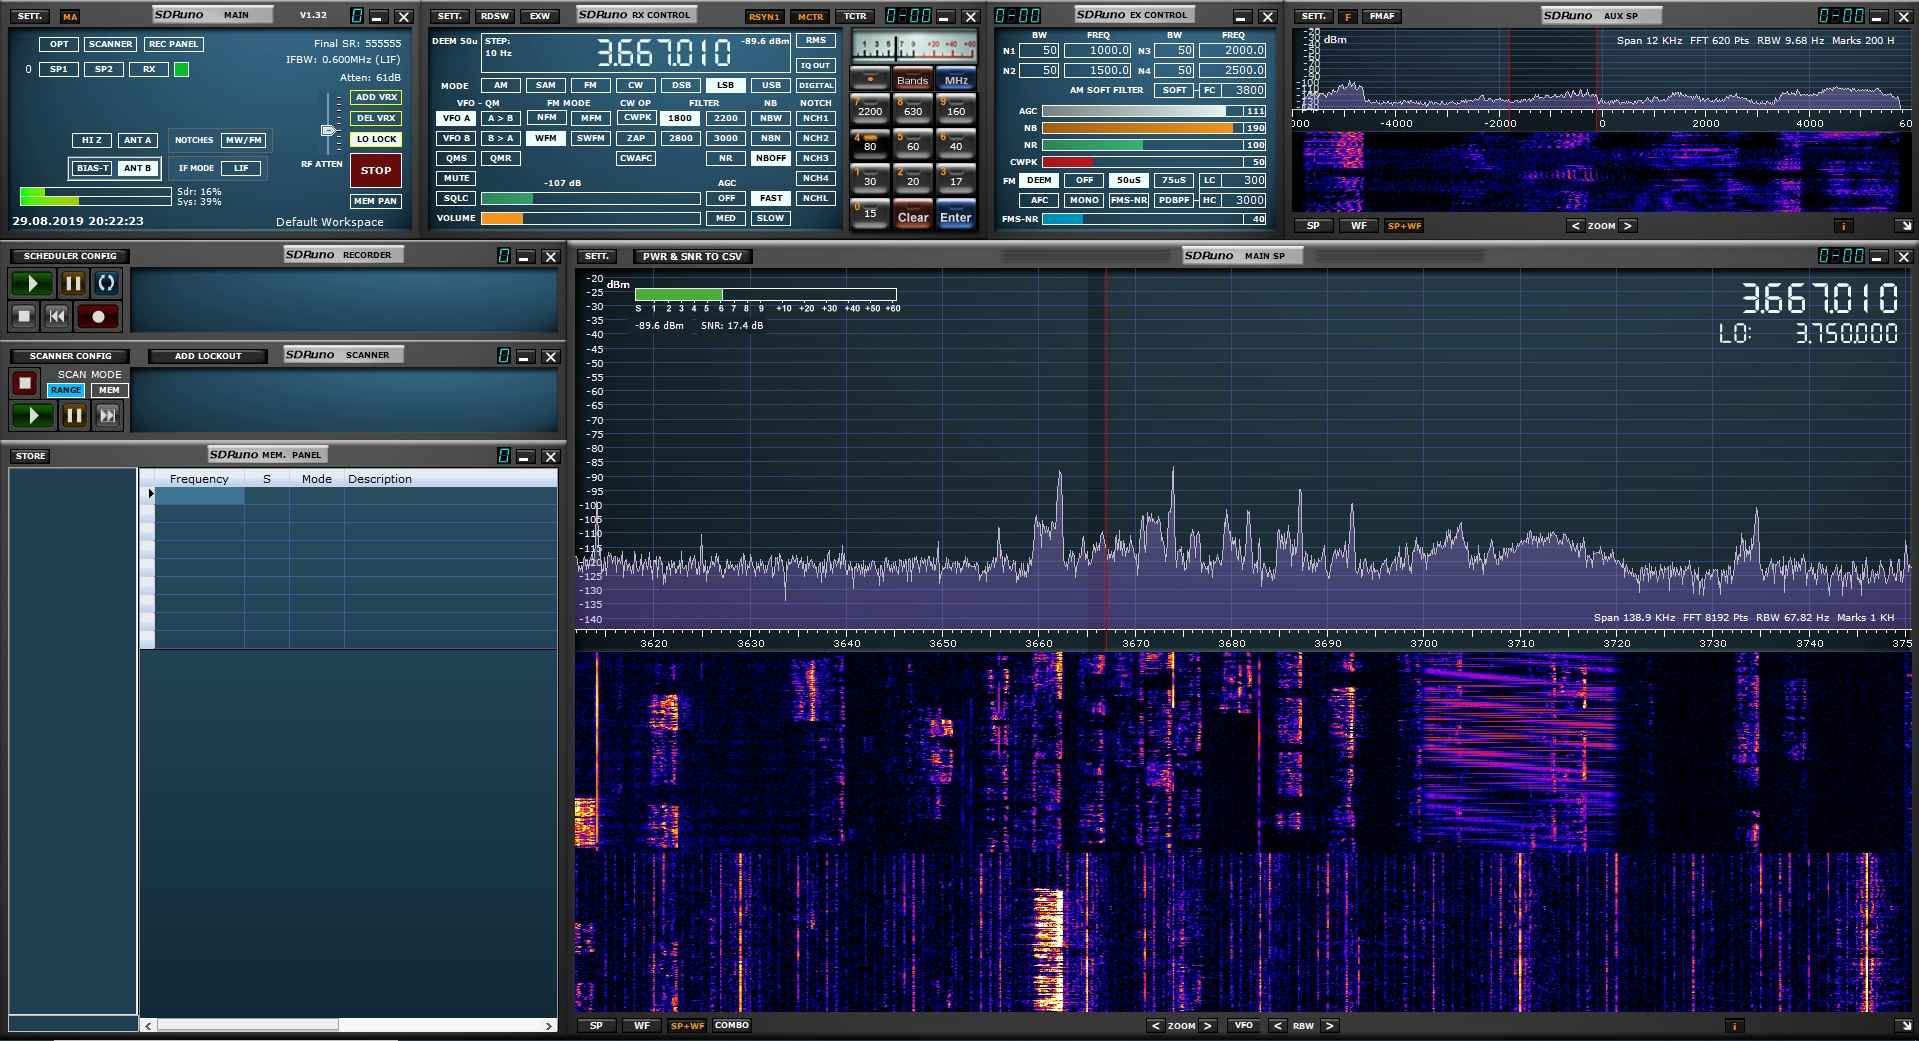Image resolution: width=1919 pixels, height=1041 pixels.
Task: Decrease RBW in the Main SP
Action: (1278, 1026)
